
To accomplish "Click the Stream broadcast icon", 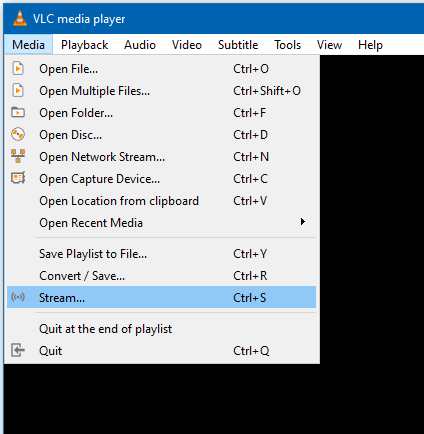I will pos(18,297).
